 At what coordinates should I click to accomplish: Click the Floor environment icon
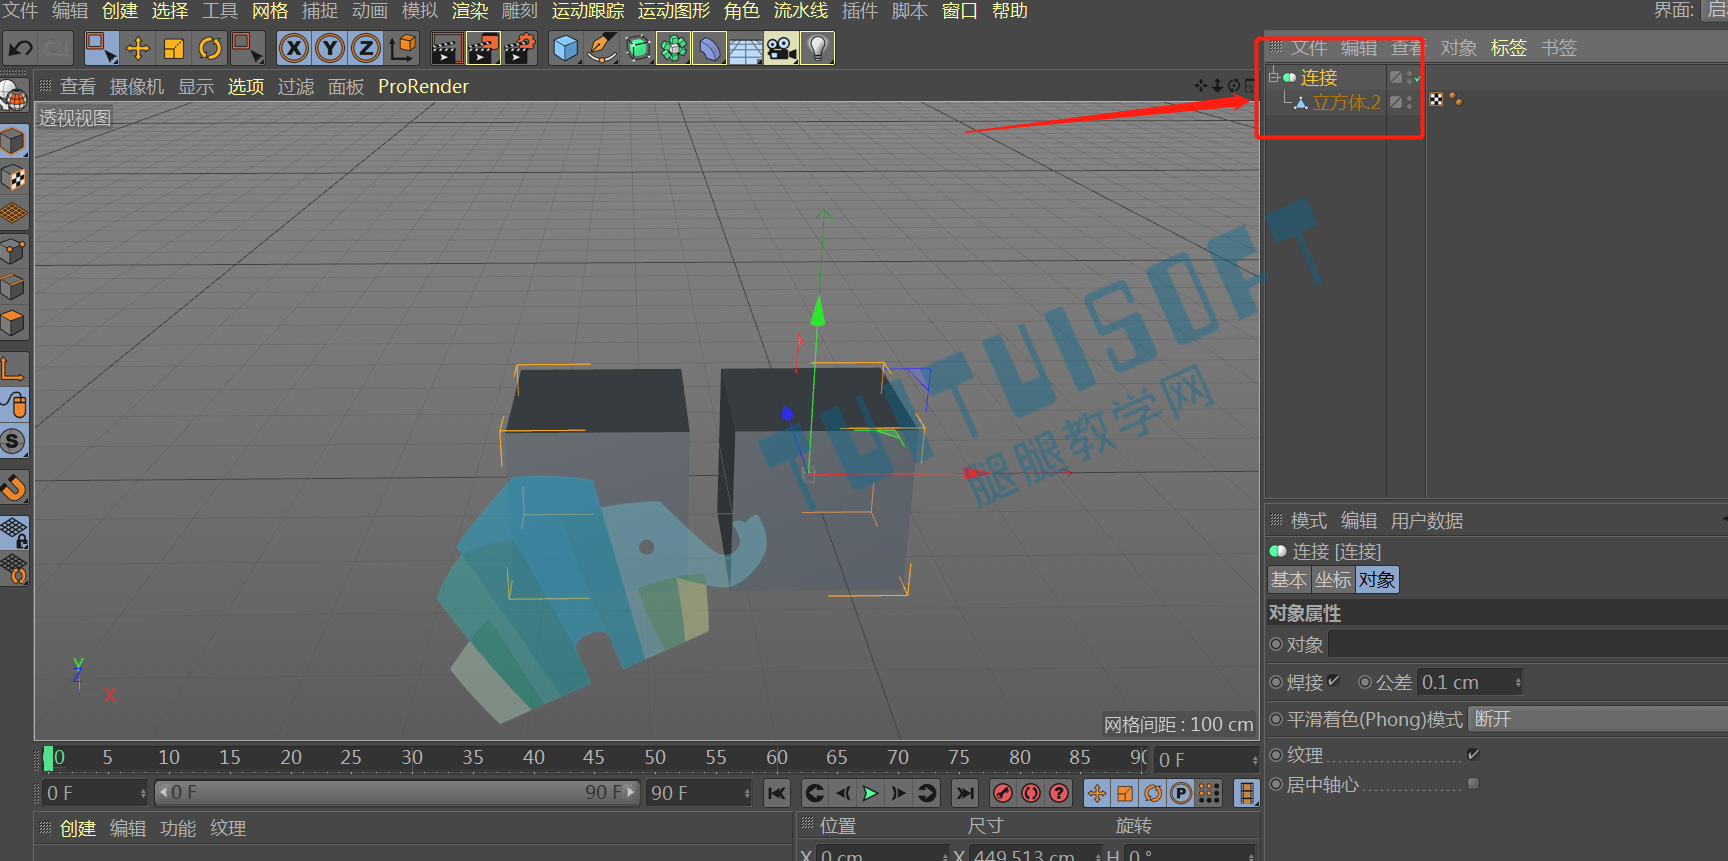pyautogui.click(x=745, y=48)
